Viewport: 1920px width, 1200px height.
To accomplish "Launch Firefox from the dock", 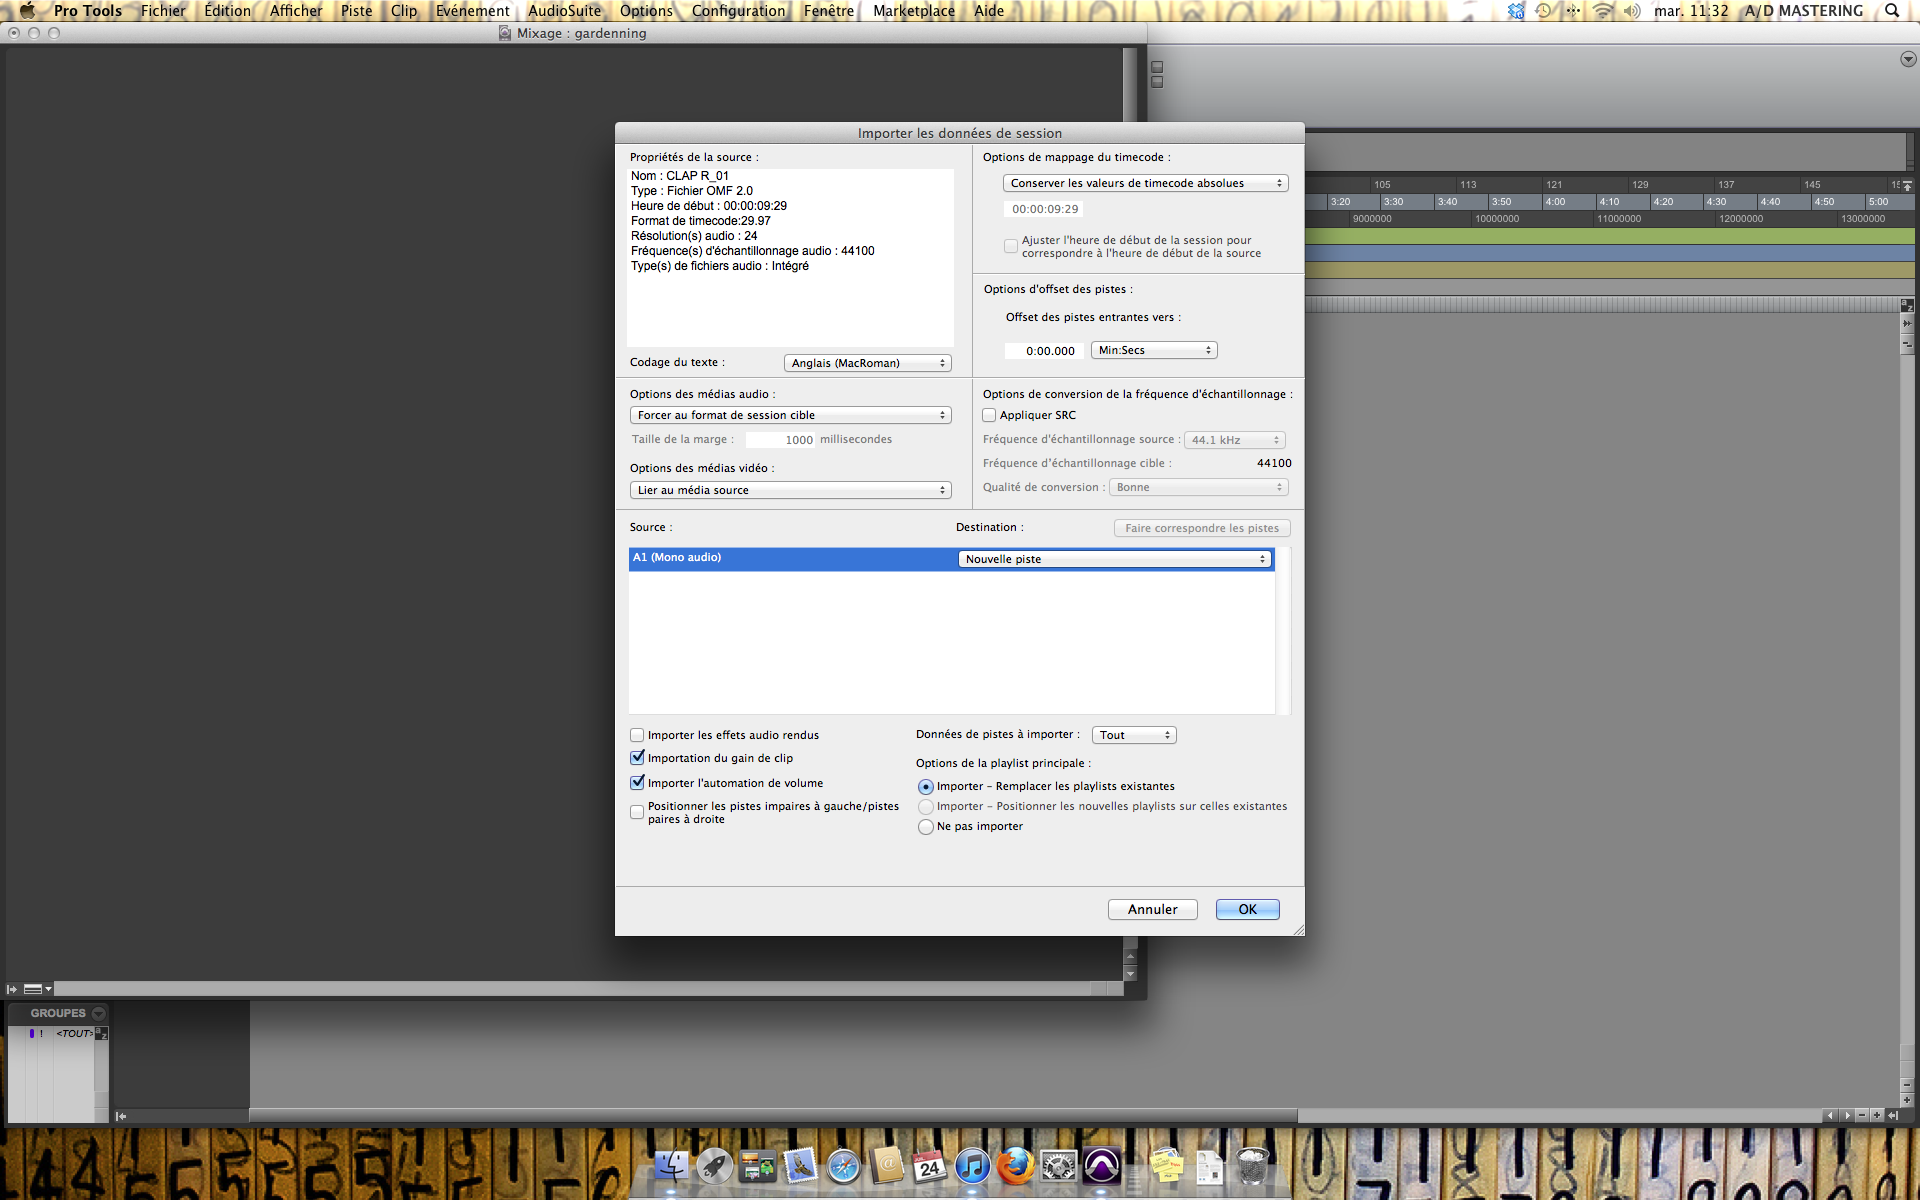I will 1015,1166.
